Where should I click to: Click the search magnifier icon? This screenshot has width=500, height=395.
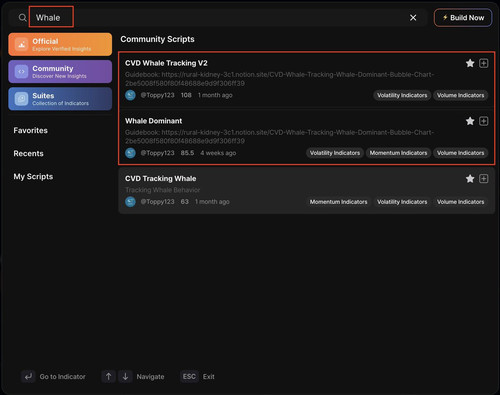coord(22,18)
